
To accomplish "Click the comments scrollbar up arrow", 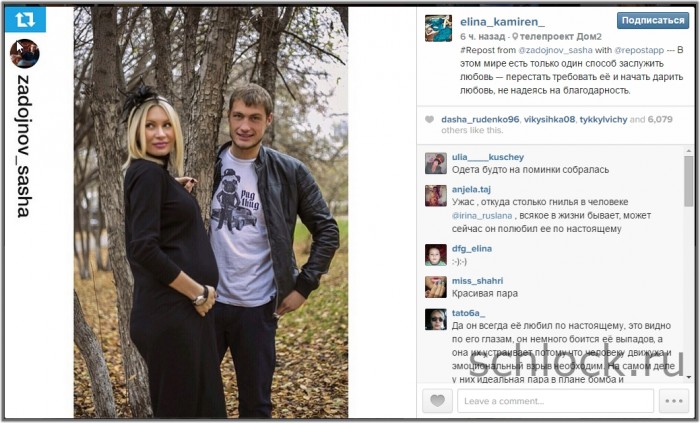I will click(688, 151).
